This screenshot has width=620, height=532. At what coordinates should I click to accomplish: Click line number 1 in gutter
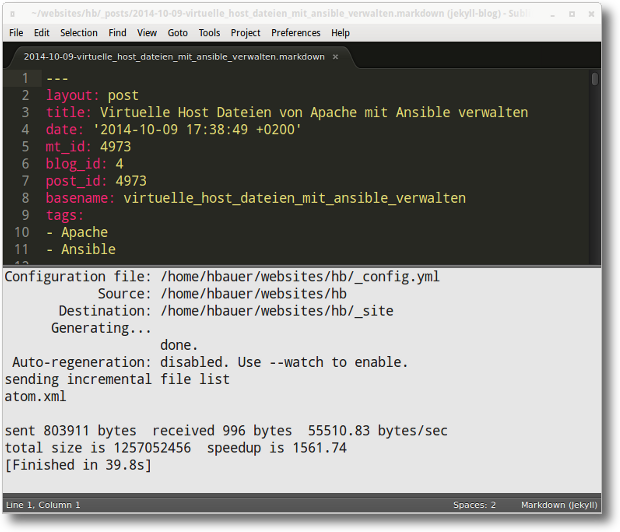(x=25, y=78)
